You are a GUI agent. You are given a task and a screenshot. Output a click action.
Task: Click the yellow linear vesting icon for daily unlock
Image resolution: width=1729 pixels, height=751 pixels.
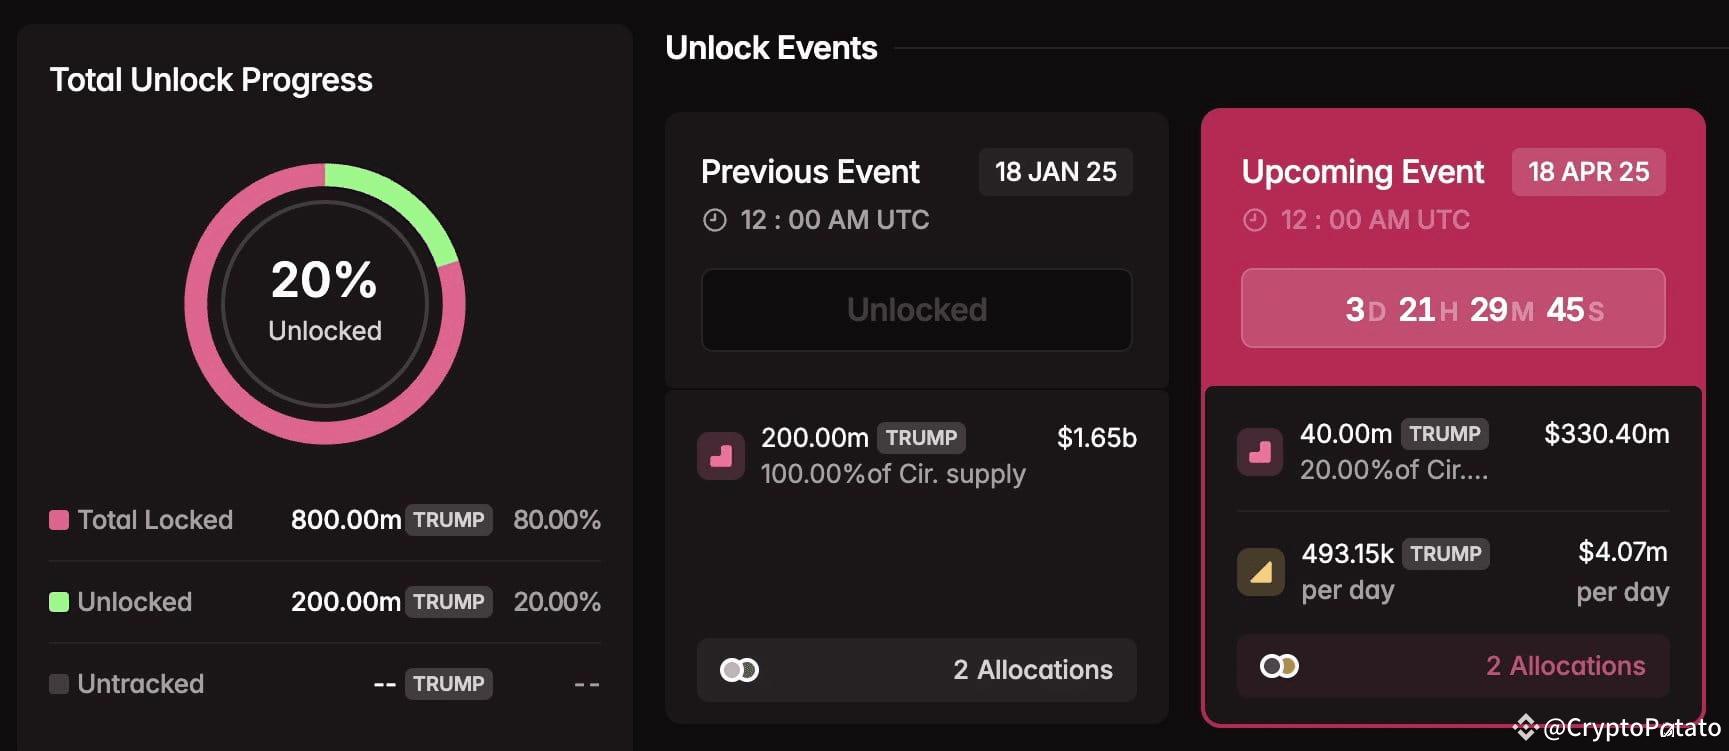tap(1260, 571)
